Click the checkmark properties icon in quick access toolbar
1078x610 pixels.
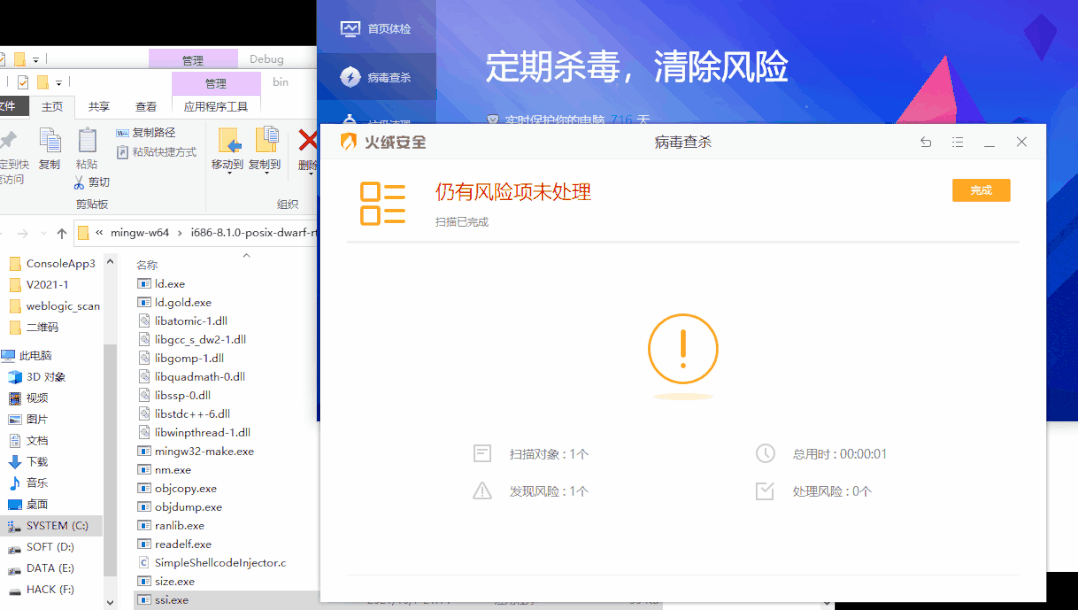23,83
